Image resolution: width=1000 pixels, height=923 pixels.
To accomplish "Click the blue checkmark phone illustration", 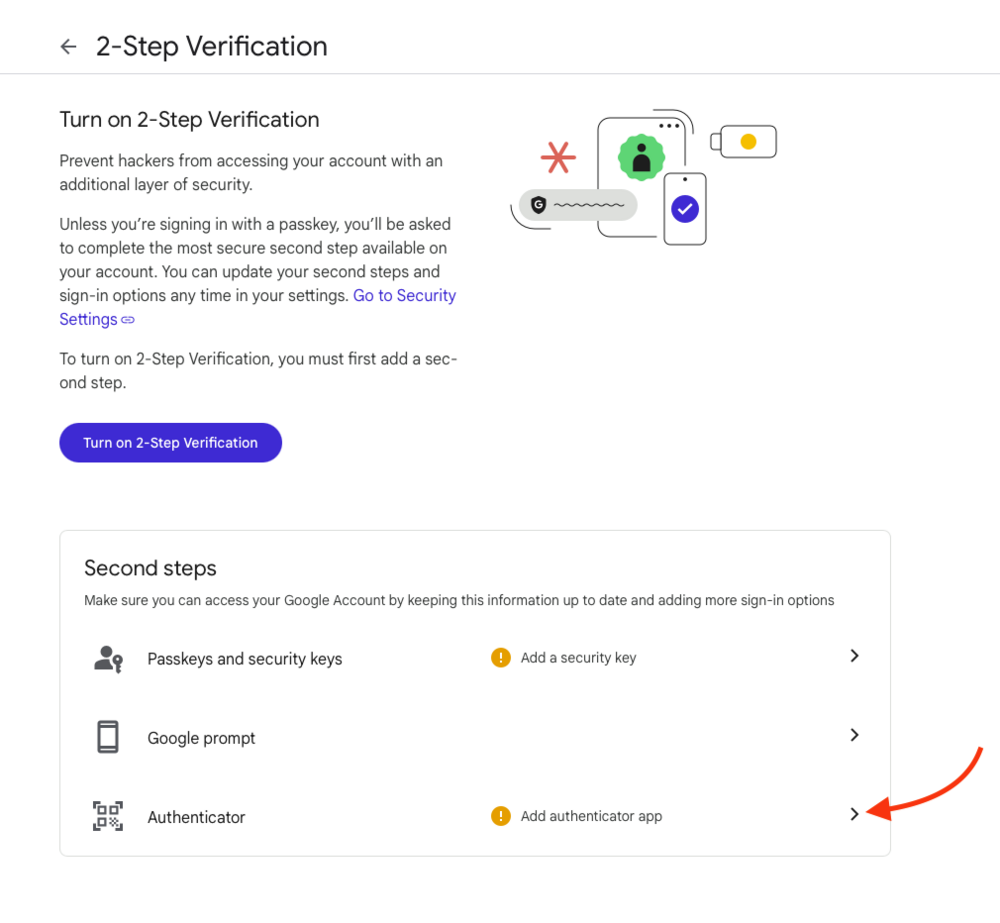I will [685, 209].
